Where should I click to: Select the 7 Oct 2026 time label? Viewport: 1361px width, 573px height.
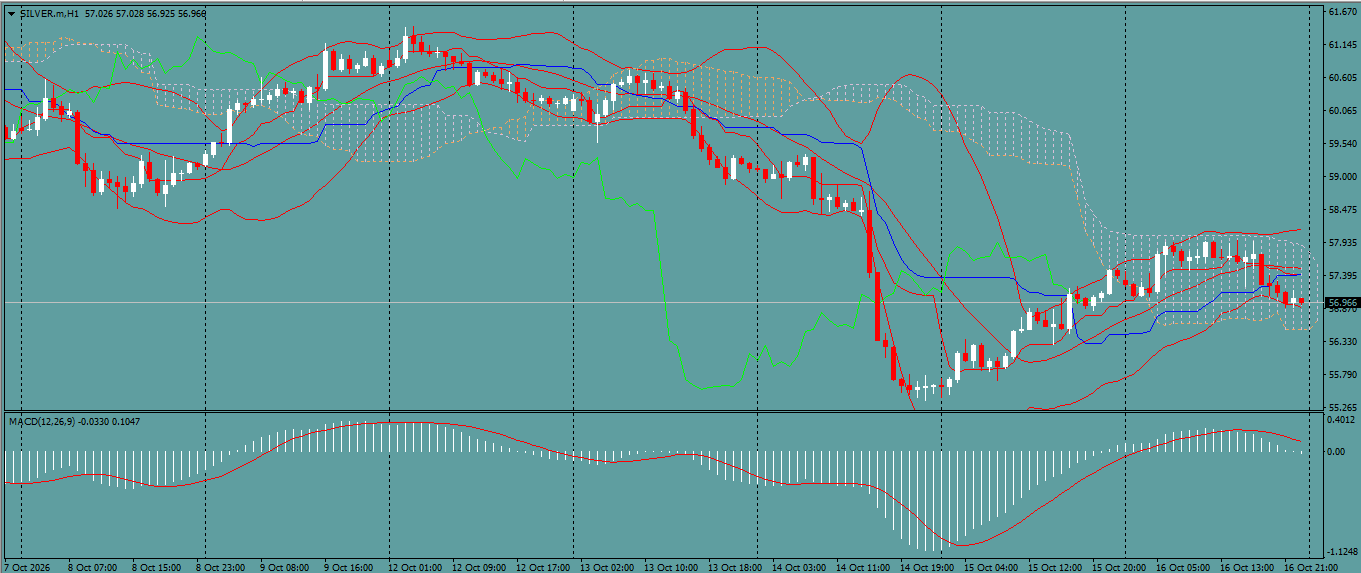(26, 567)
